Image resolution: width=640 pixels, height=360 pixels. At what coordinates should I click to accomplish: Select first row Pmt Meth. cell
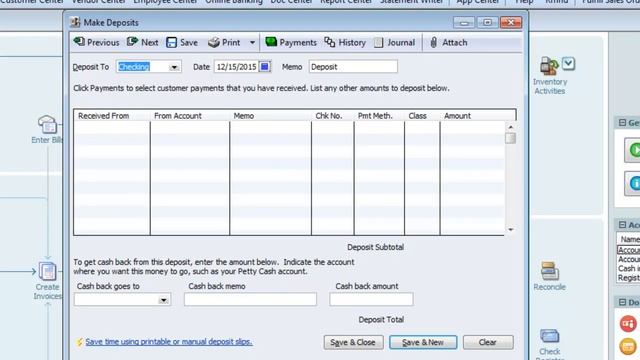(379, 127)
